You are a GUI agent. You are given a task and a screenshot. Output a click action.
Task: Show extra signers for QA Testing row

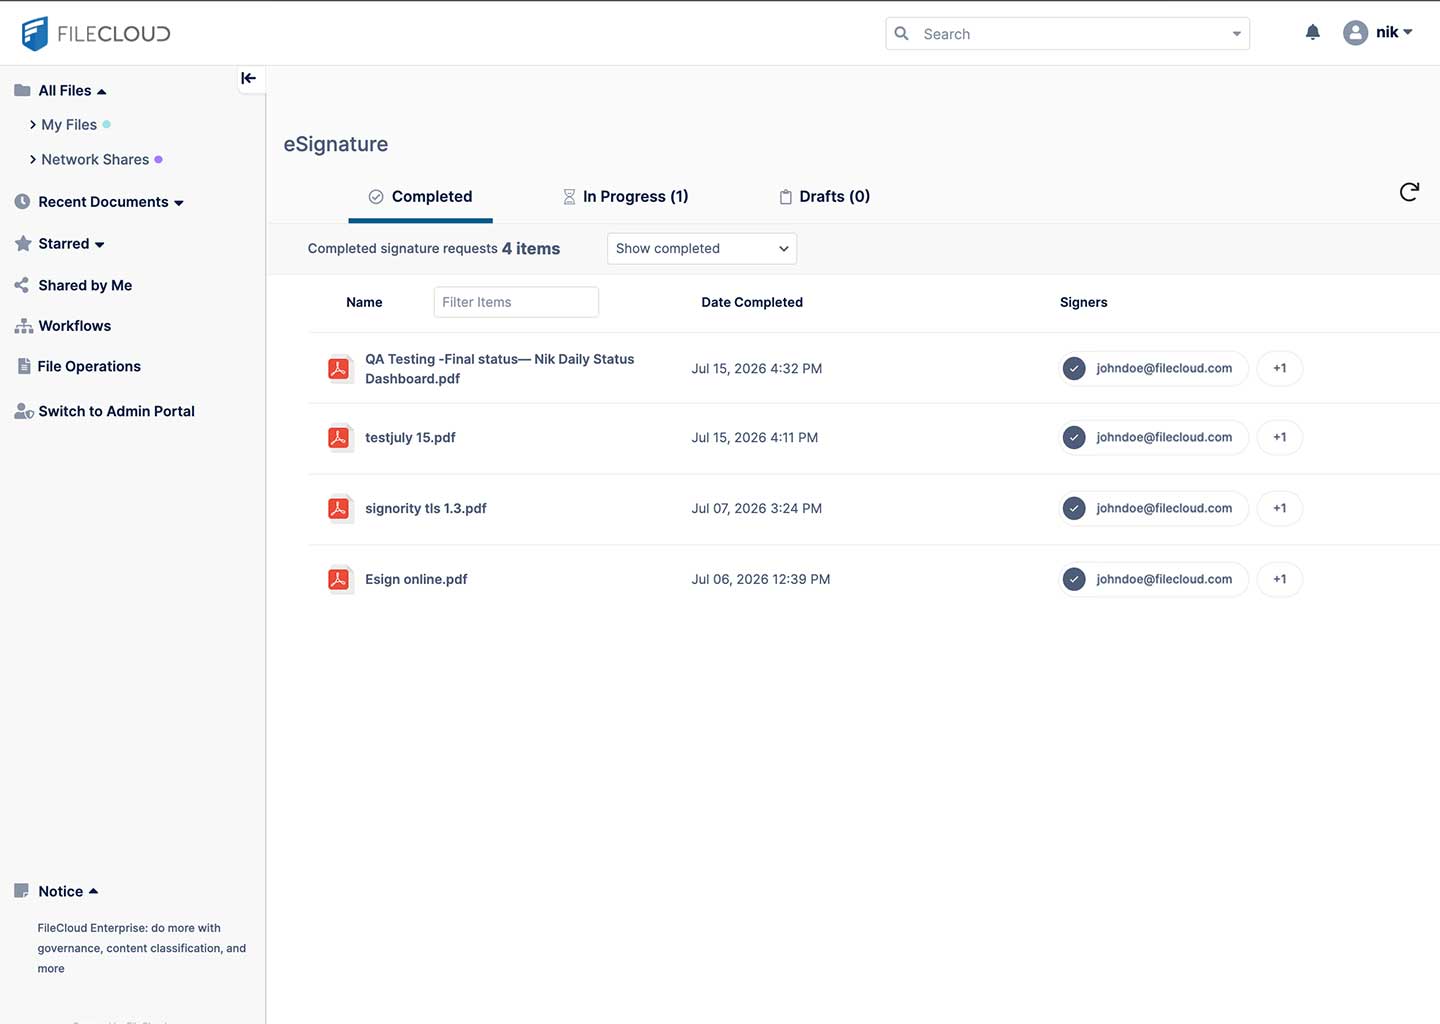pos(1279,368)
